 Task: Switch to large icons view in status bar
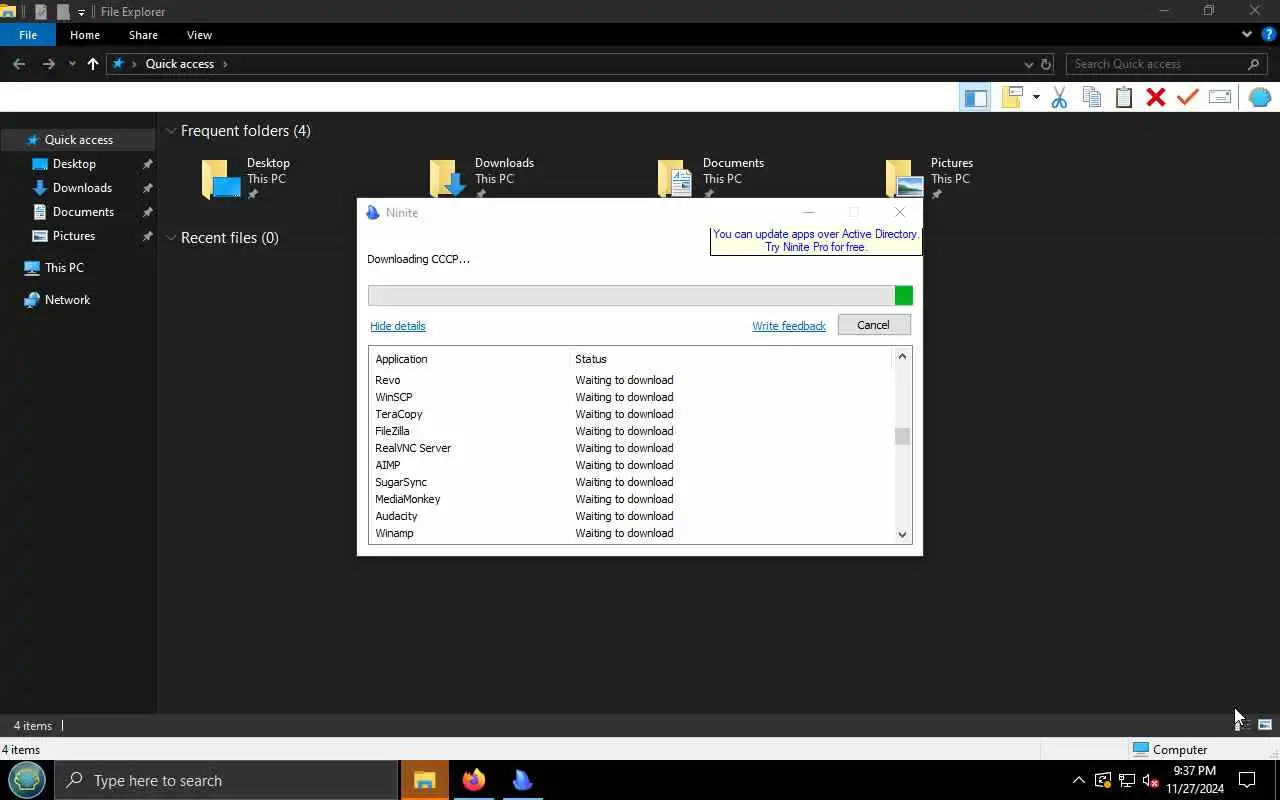[1265, 725]
